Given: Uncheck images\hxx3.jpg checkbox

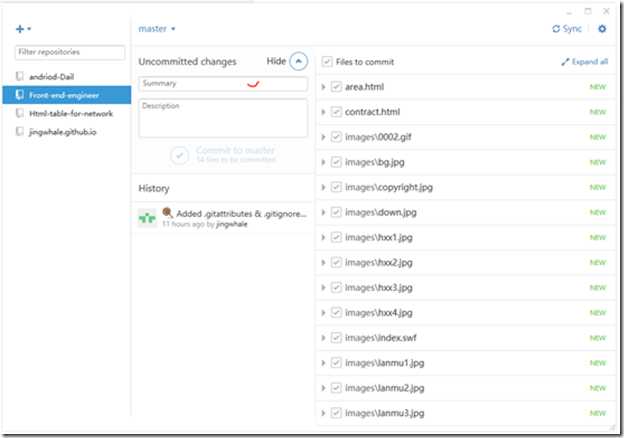Looking at the screenshot, I should click(x=336, y=287).
